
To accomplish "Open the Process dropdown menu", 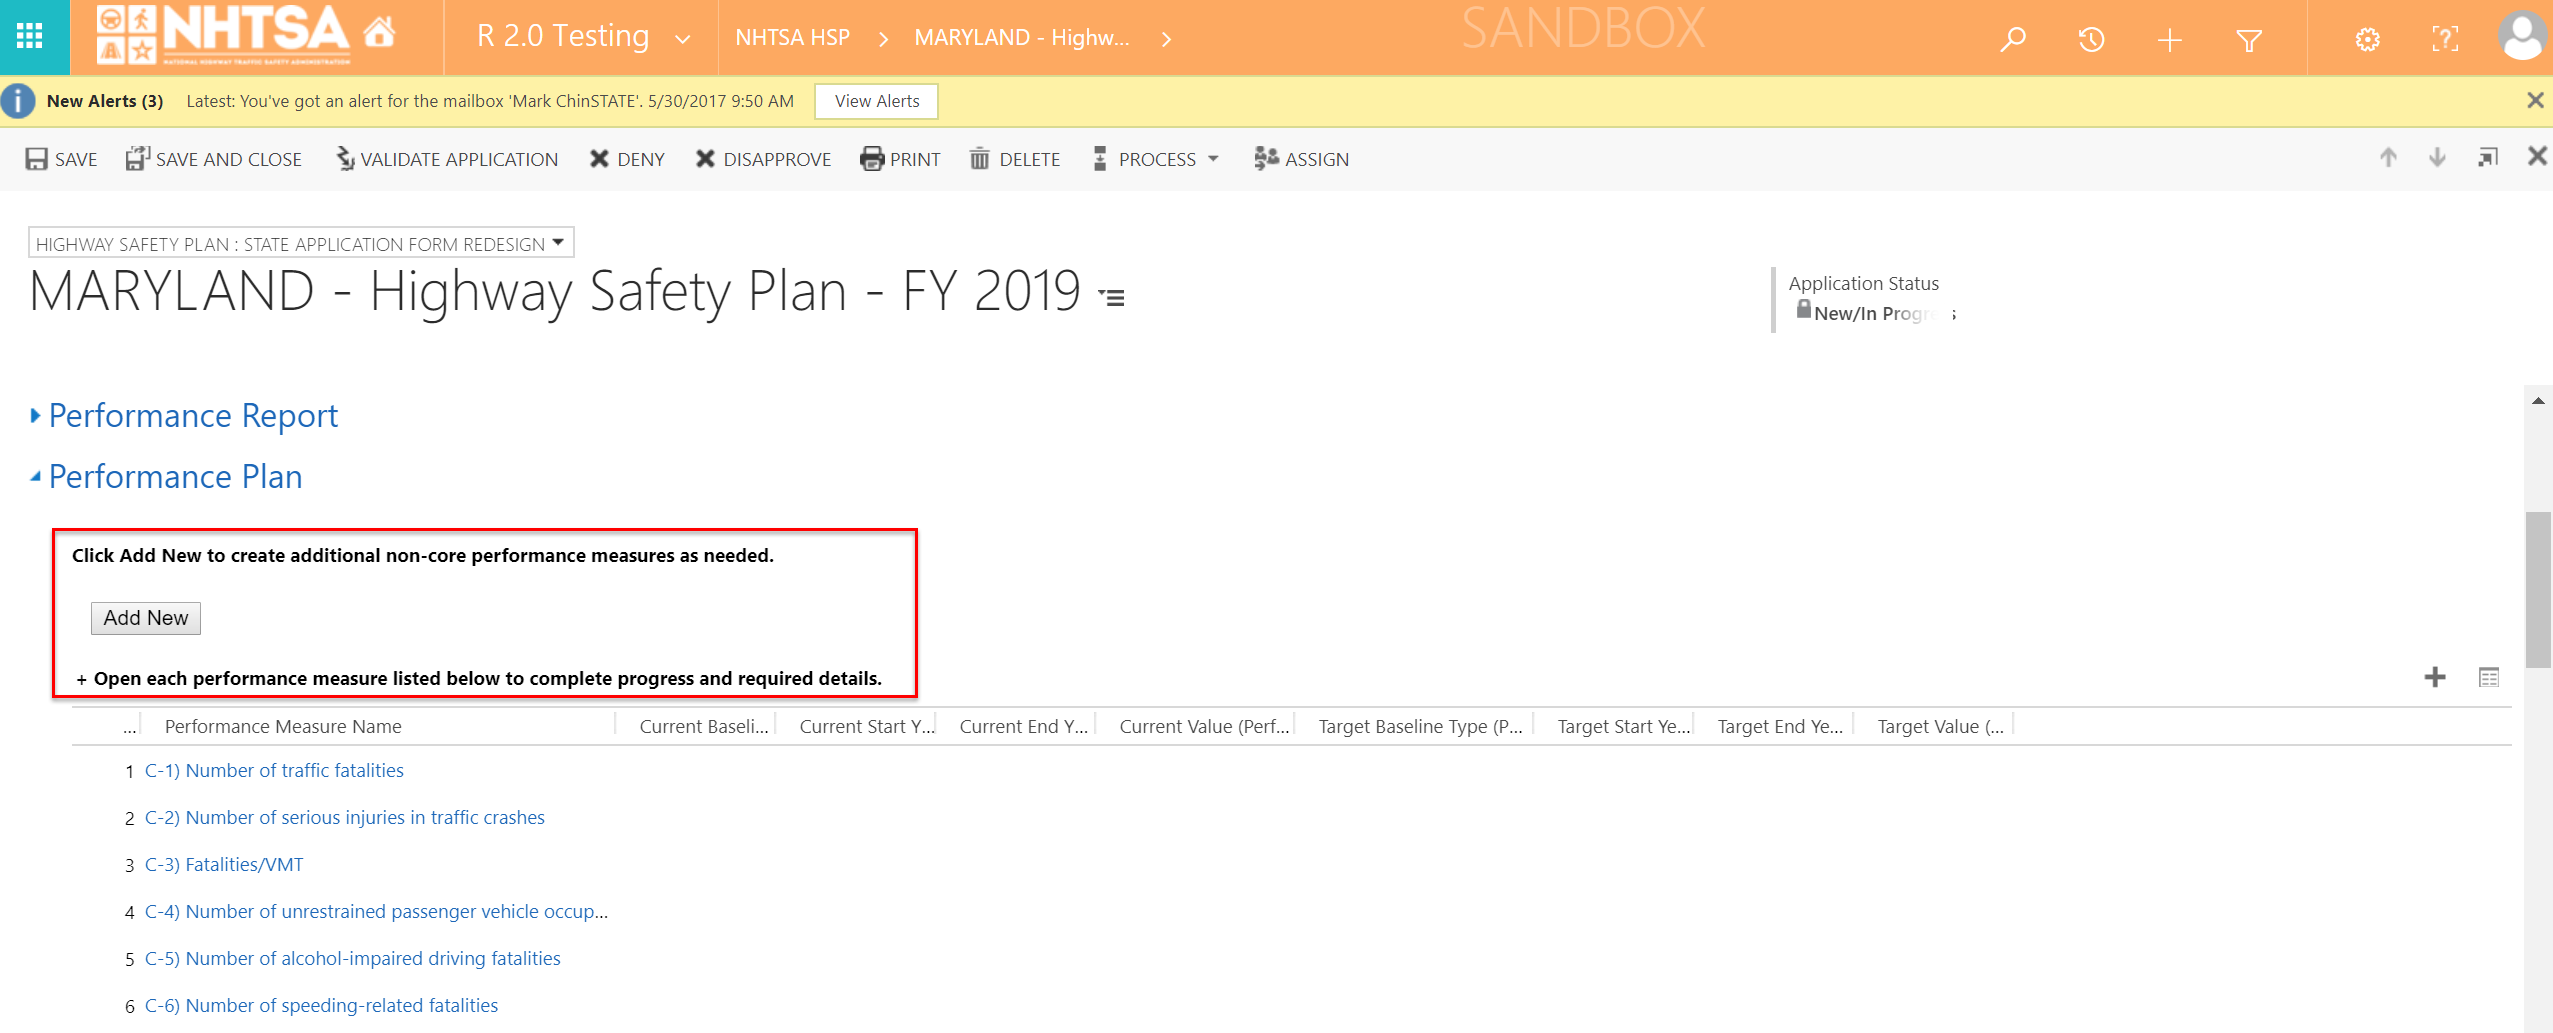I will (x=1156, y=159).
